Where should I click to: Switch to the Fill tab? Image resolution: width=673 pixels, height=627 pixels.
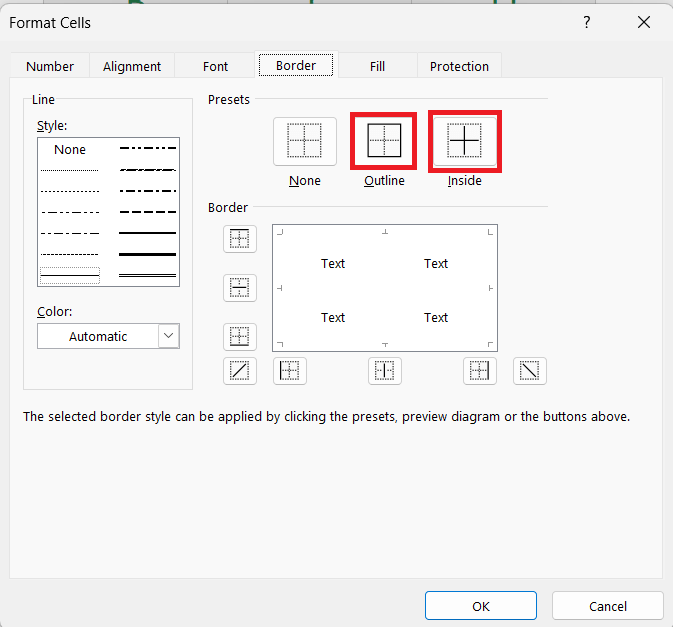click(x=377, y=67)
